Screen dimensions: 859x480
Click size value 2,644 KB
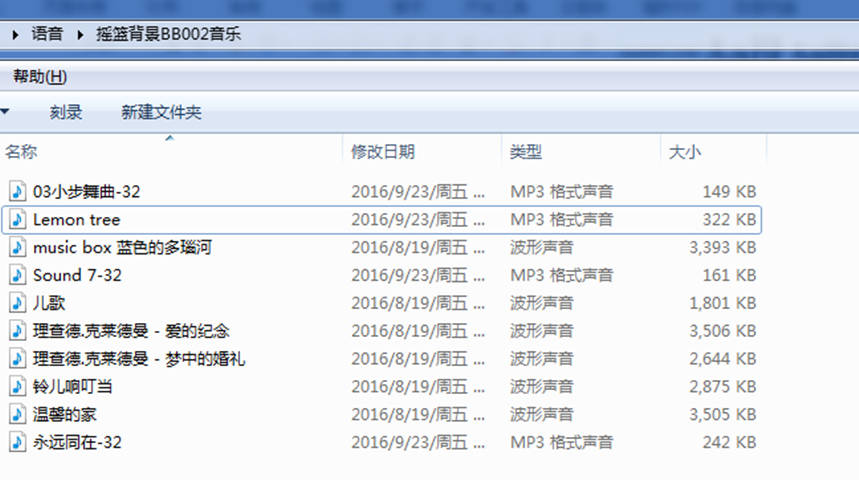723,359
